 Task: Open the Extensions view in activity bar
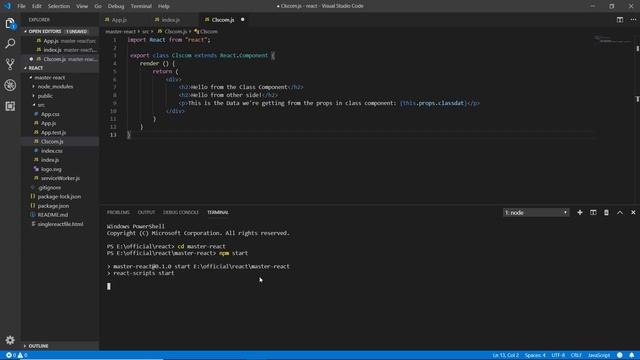tap(10, 106)
